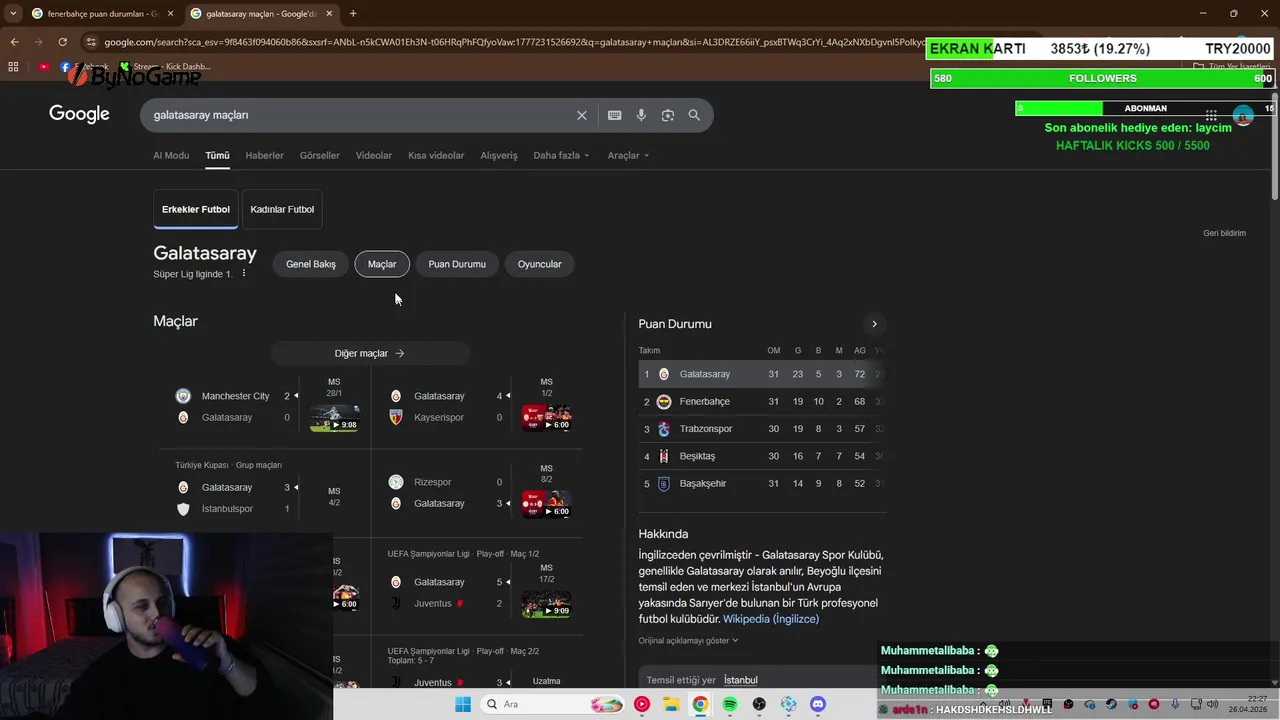Select Başakşehir row in standings table
This screenshot has width=1280, height=720.
(x=762, y=484)
